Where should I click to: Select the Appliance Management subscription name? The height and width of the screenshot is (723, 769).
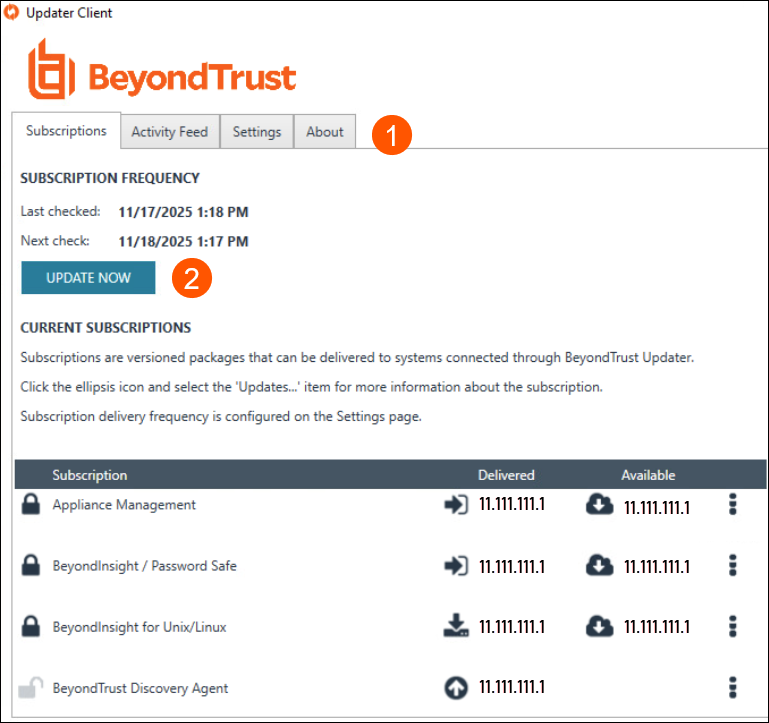(124, 505)
